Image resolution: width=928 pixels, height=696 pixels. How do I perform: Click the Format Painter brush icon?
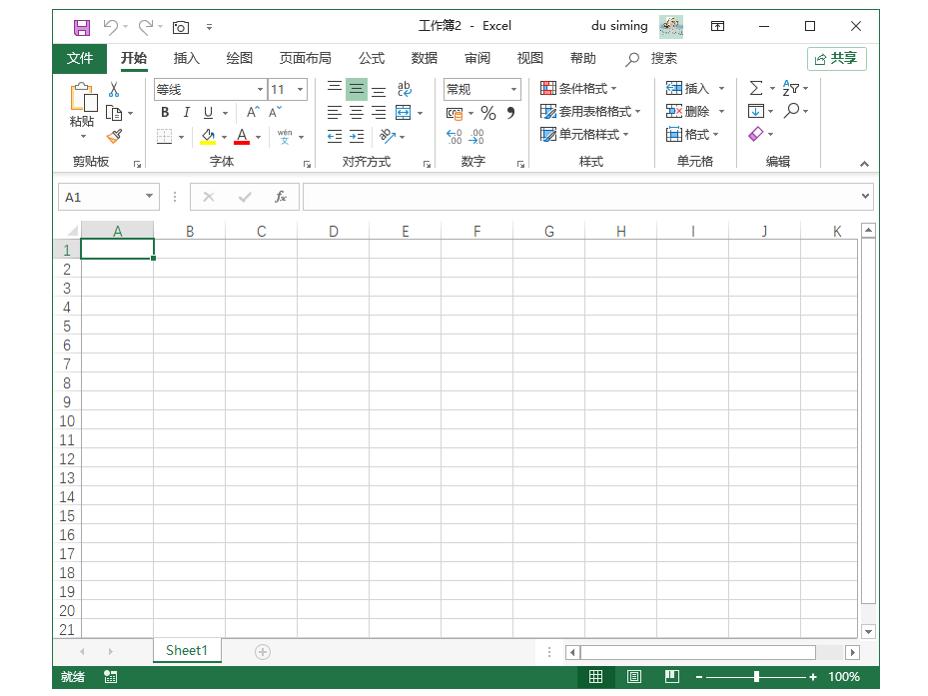point(114,136)
